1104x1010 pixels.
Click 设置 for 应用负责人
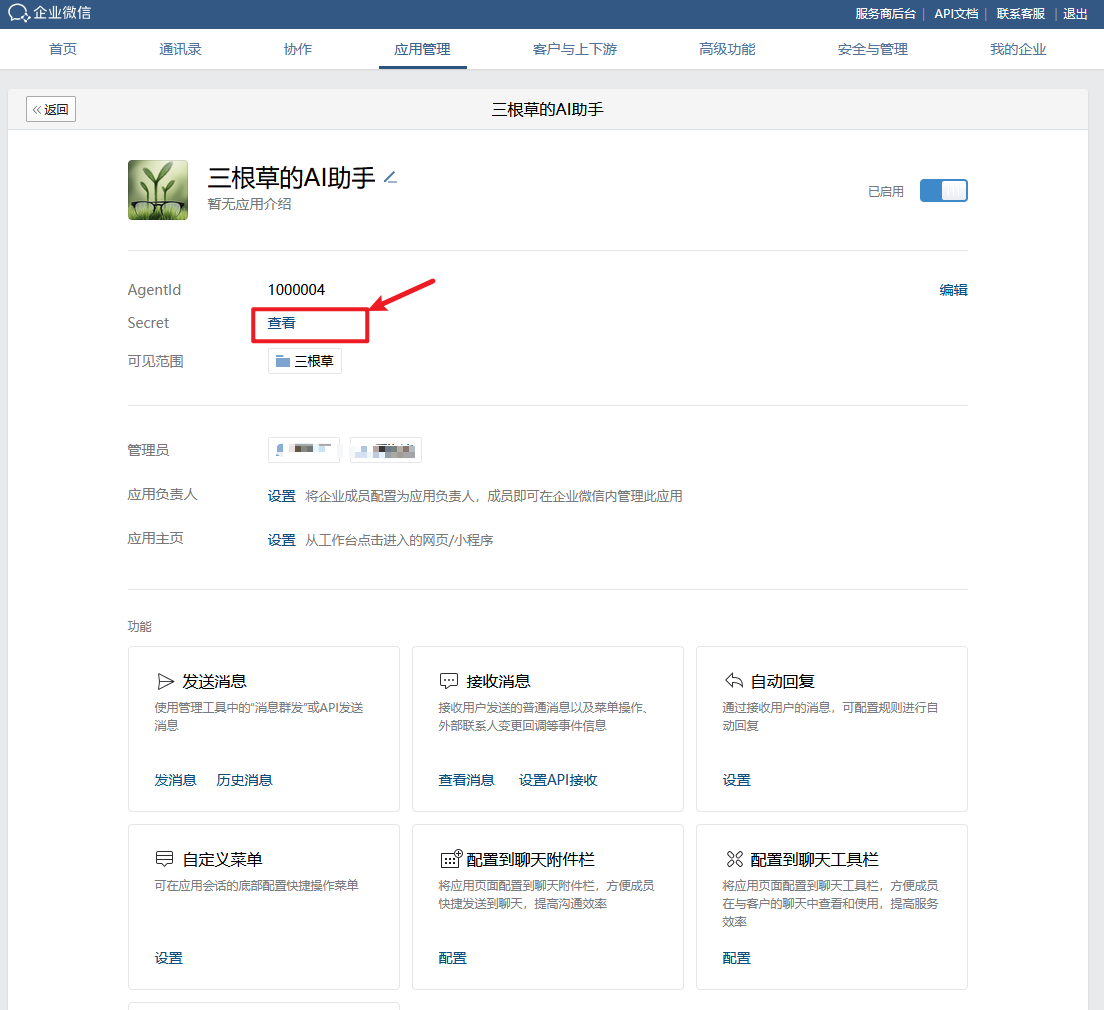282,496
